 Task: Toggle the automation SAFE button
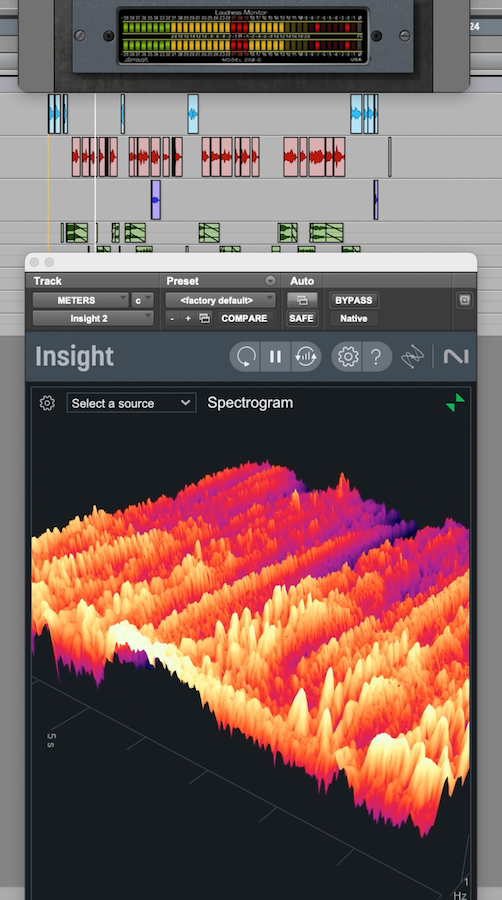[x=302, y=319]
